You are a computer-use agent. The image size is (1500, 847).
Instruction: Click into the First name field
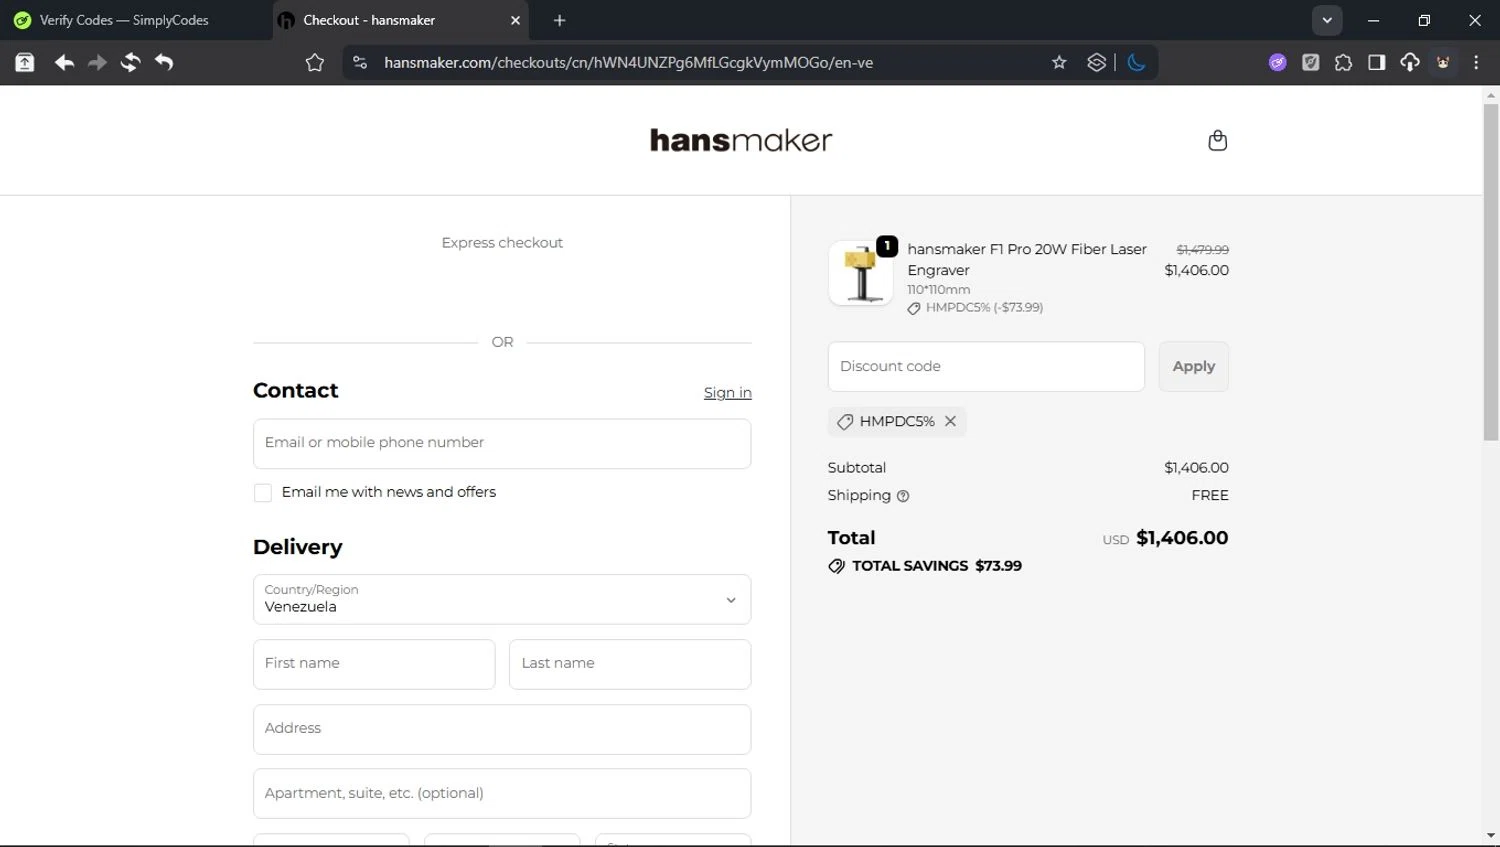(x=374, y=664)
